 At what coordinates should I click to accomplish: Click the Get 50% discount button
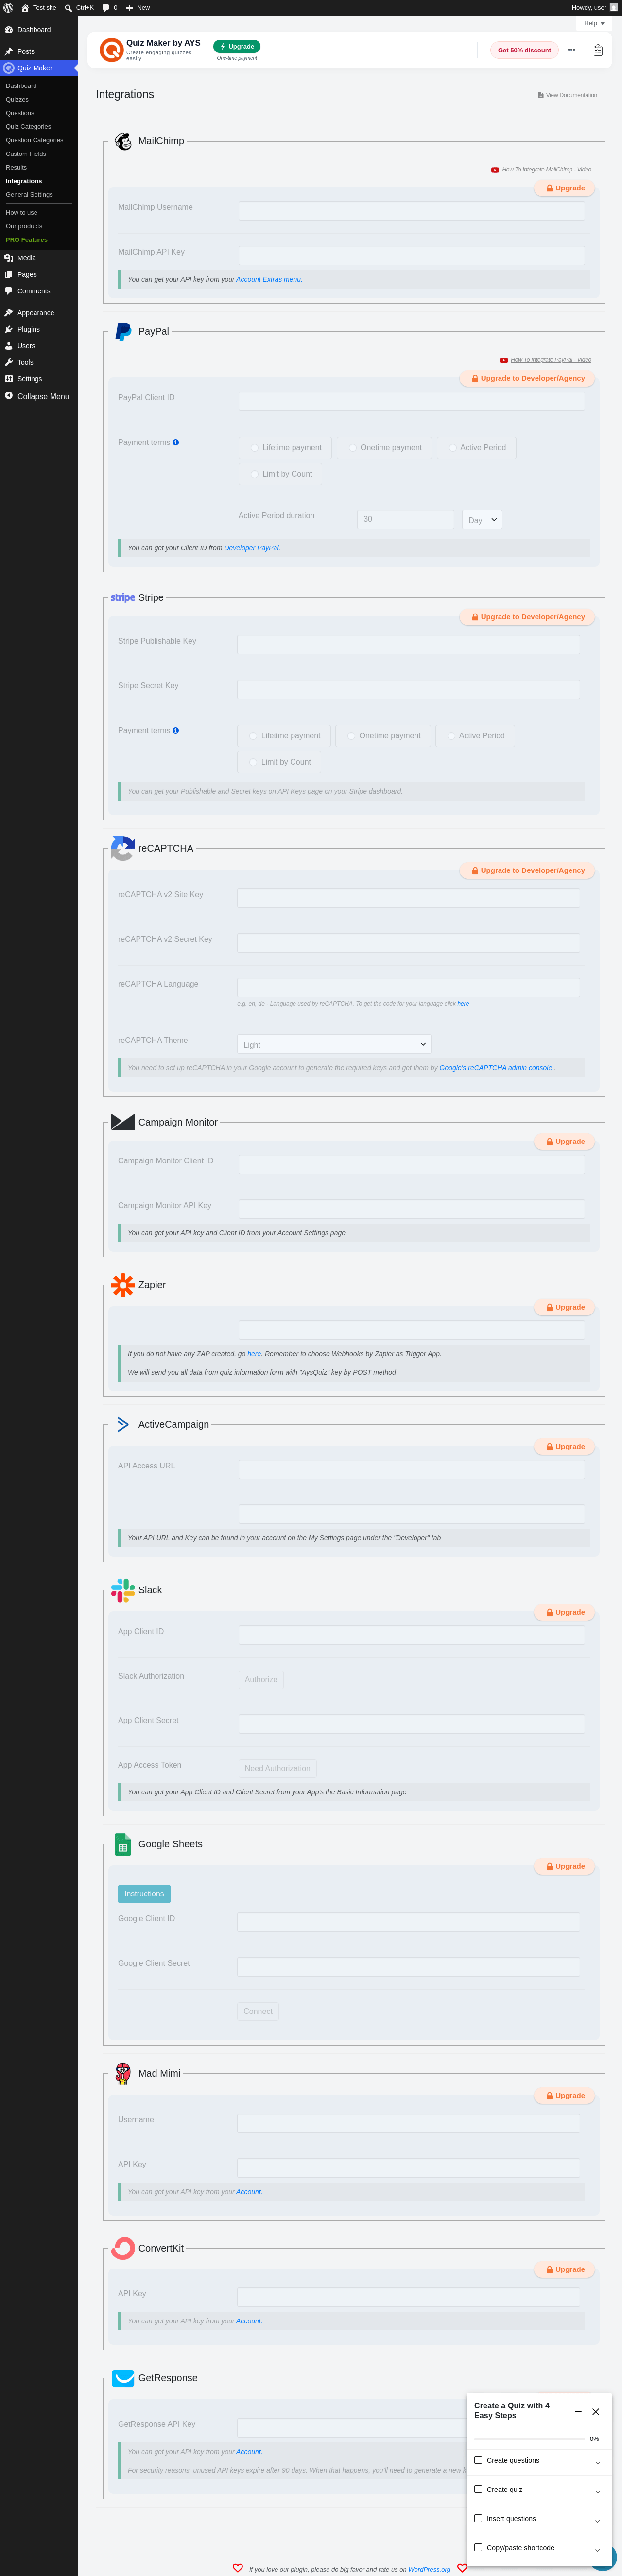(x=524, y=50)
